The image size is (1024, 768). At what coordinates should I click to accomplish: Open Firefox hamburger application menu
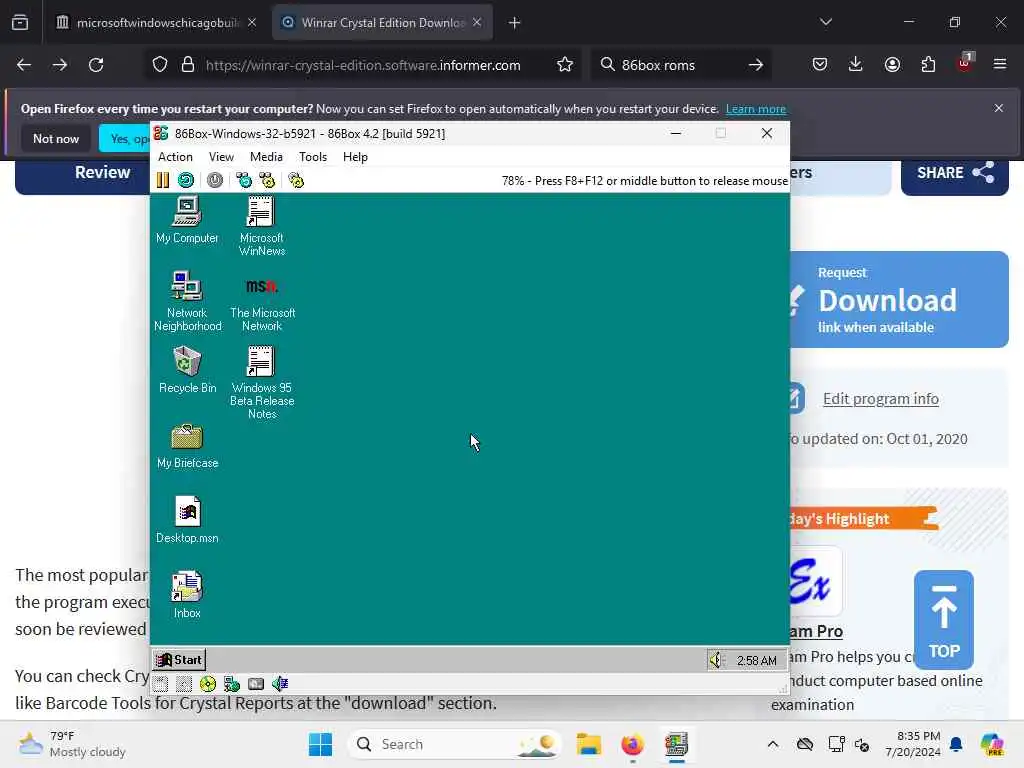point(1000,64)
